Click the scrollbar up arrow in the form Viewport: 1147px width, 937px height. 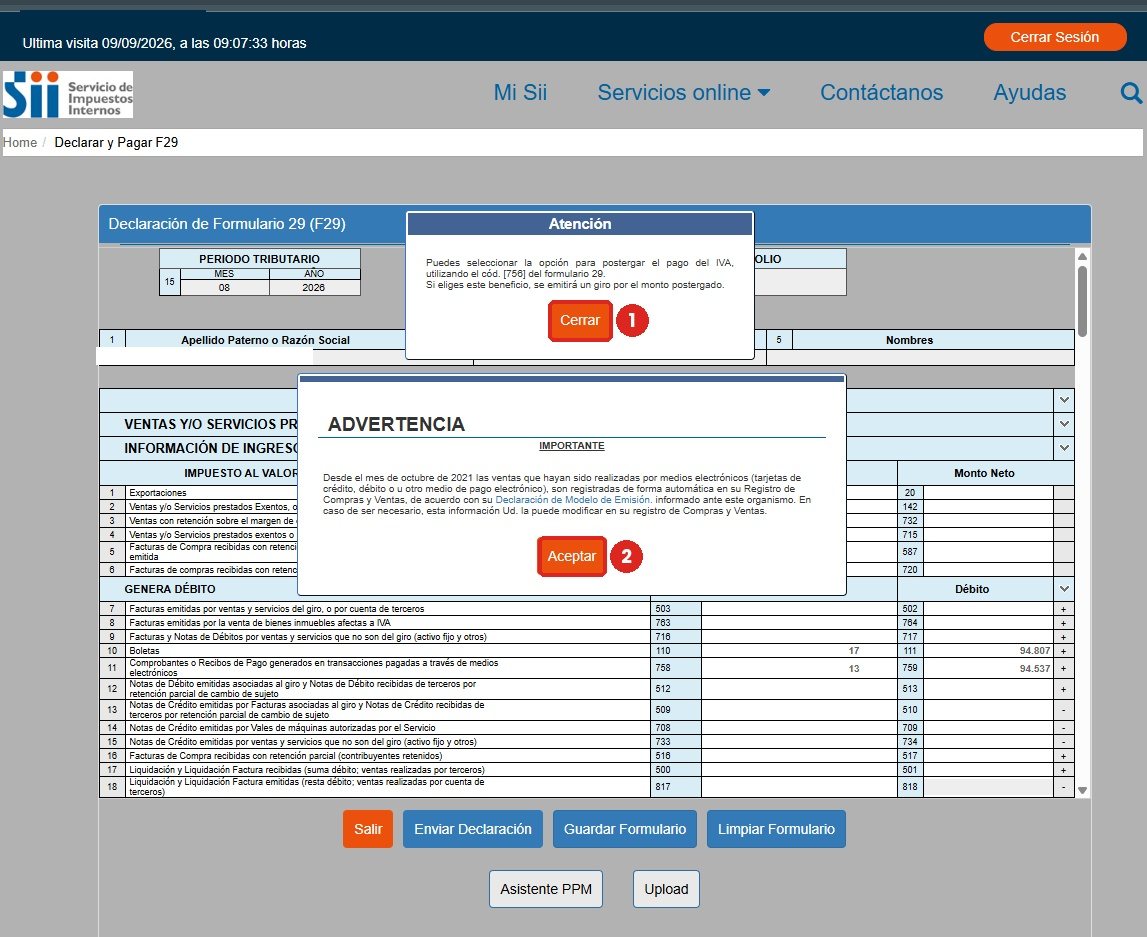1082,256
